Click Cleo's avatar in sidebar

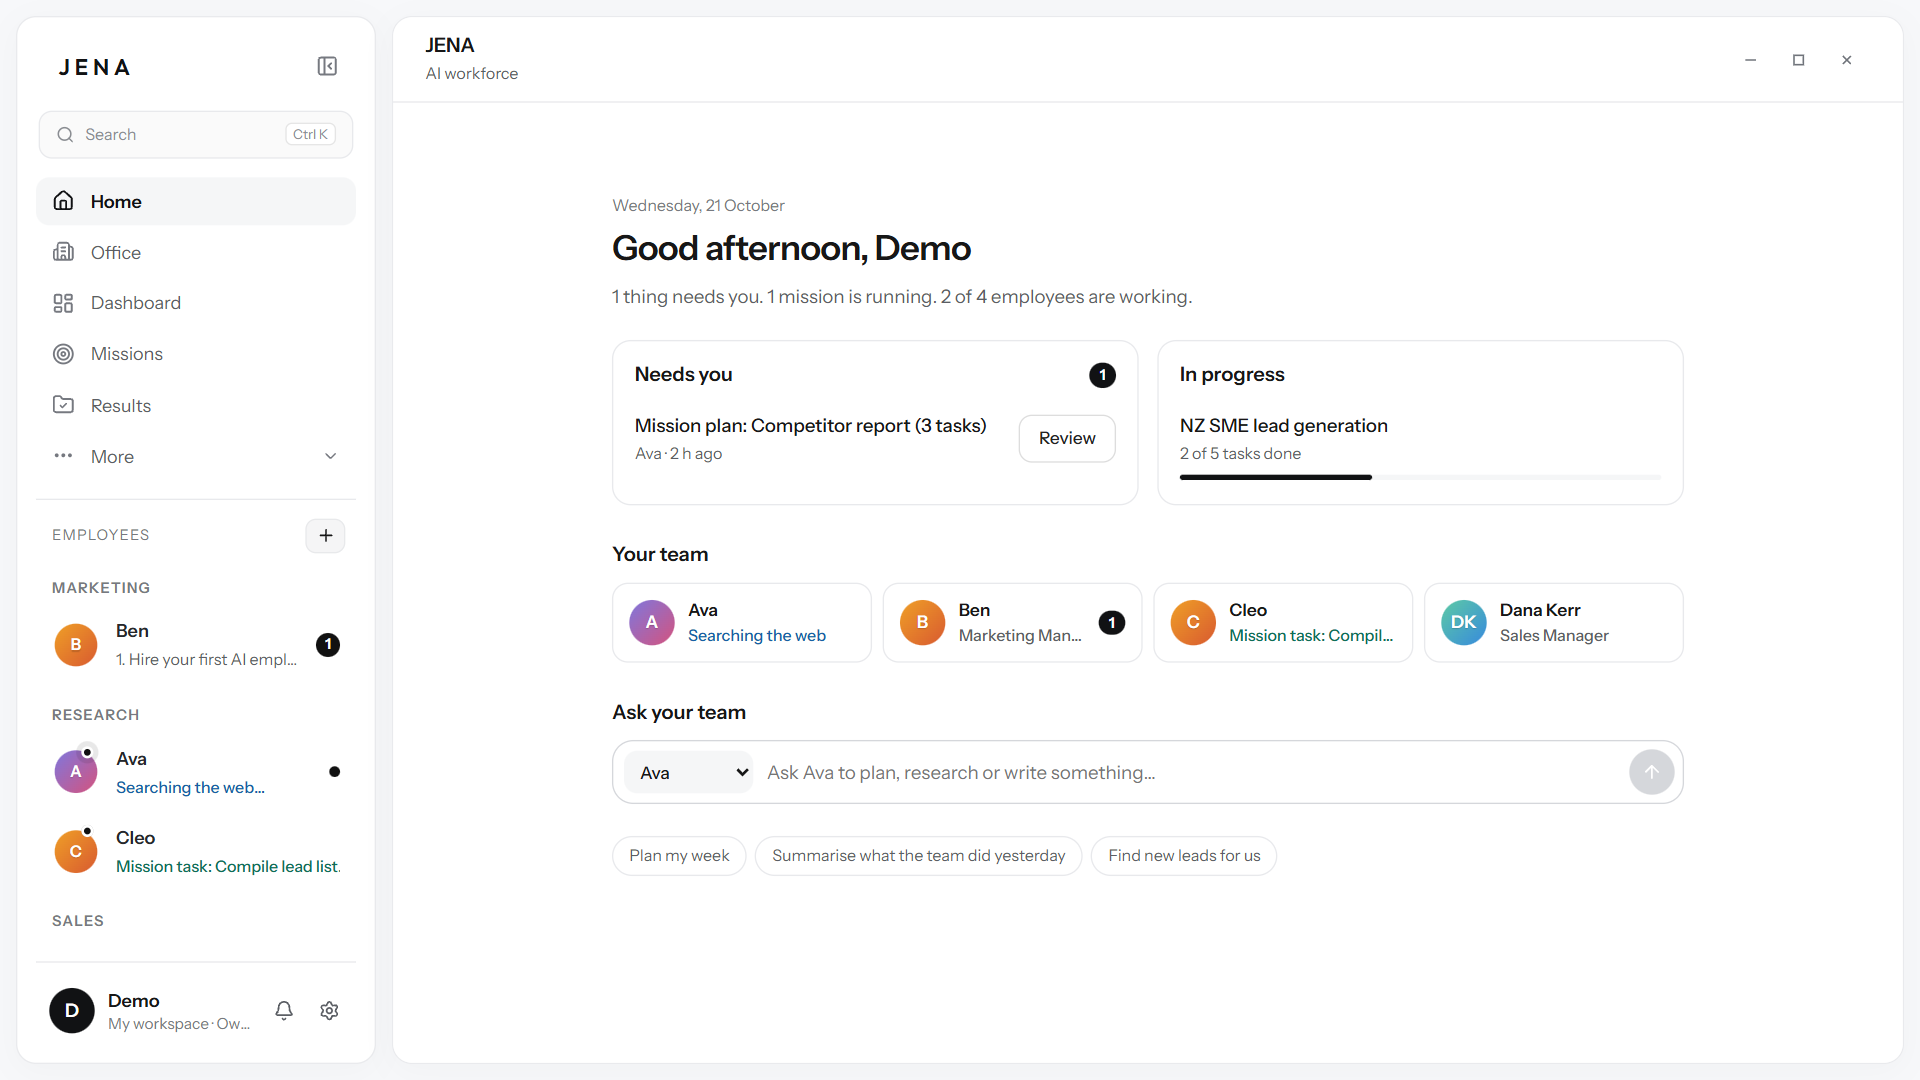click(76, 851)
